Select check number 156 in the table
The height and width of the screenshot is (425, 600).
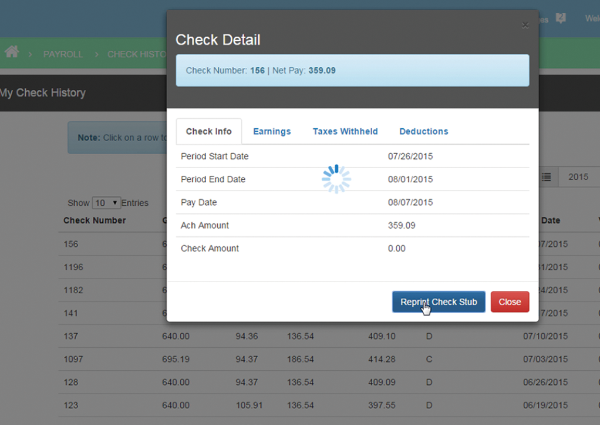[x=71, y=243]
